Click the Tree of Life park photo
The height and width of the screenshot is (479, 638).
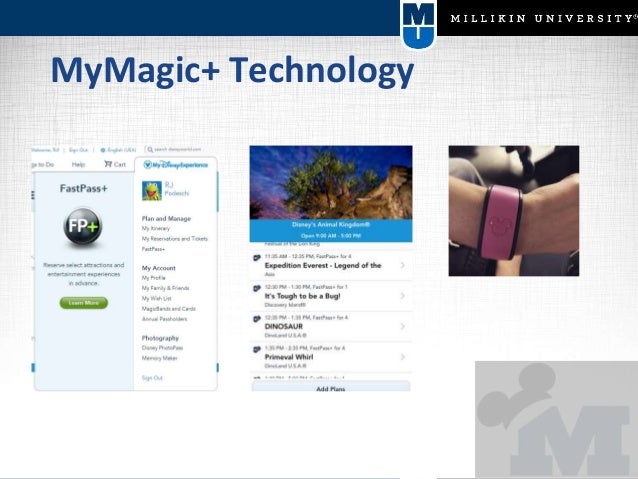[x=331, y=182]
